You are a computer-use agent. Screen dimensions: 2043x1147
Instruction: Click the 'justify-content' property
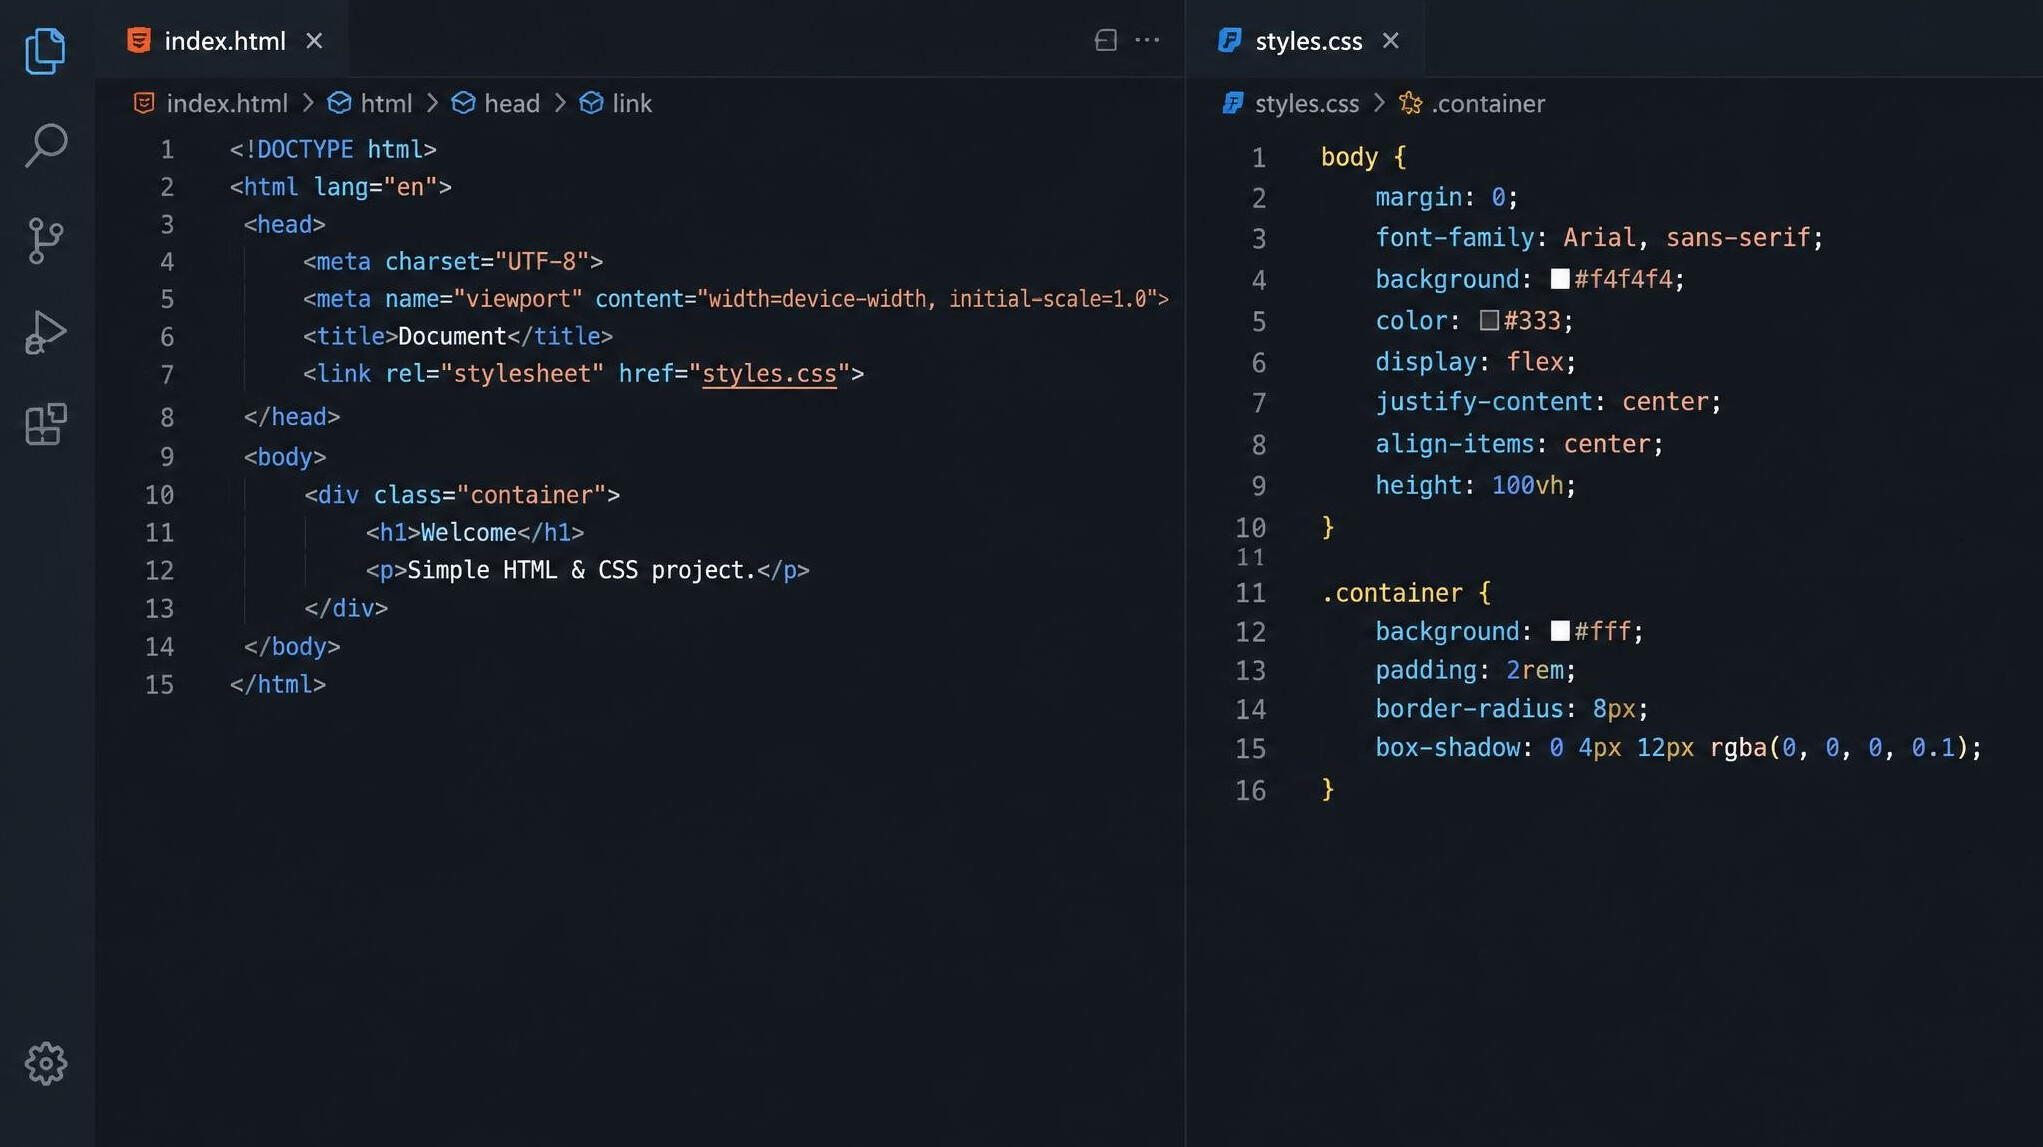[1483, 402]
